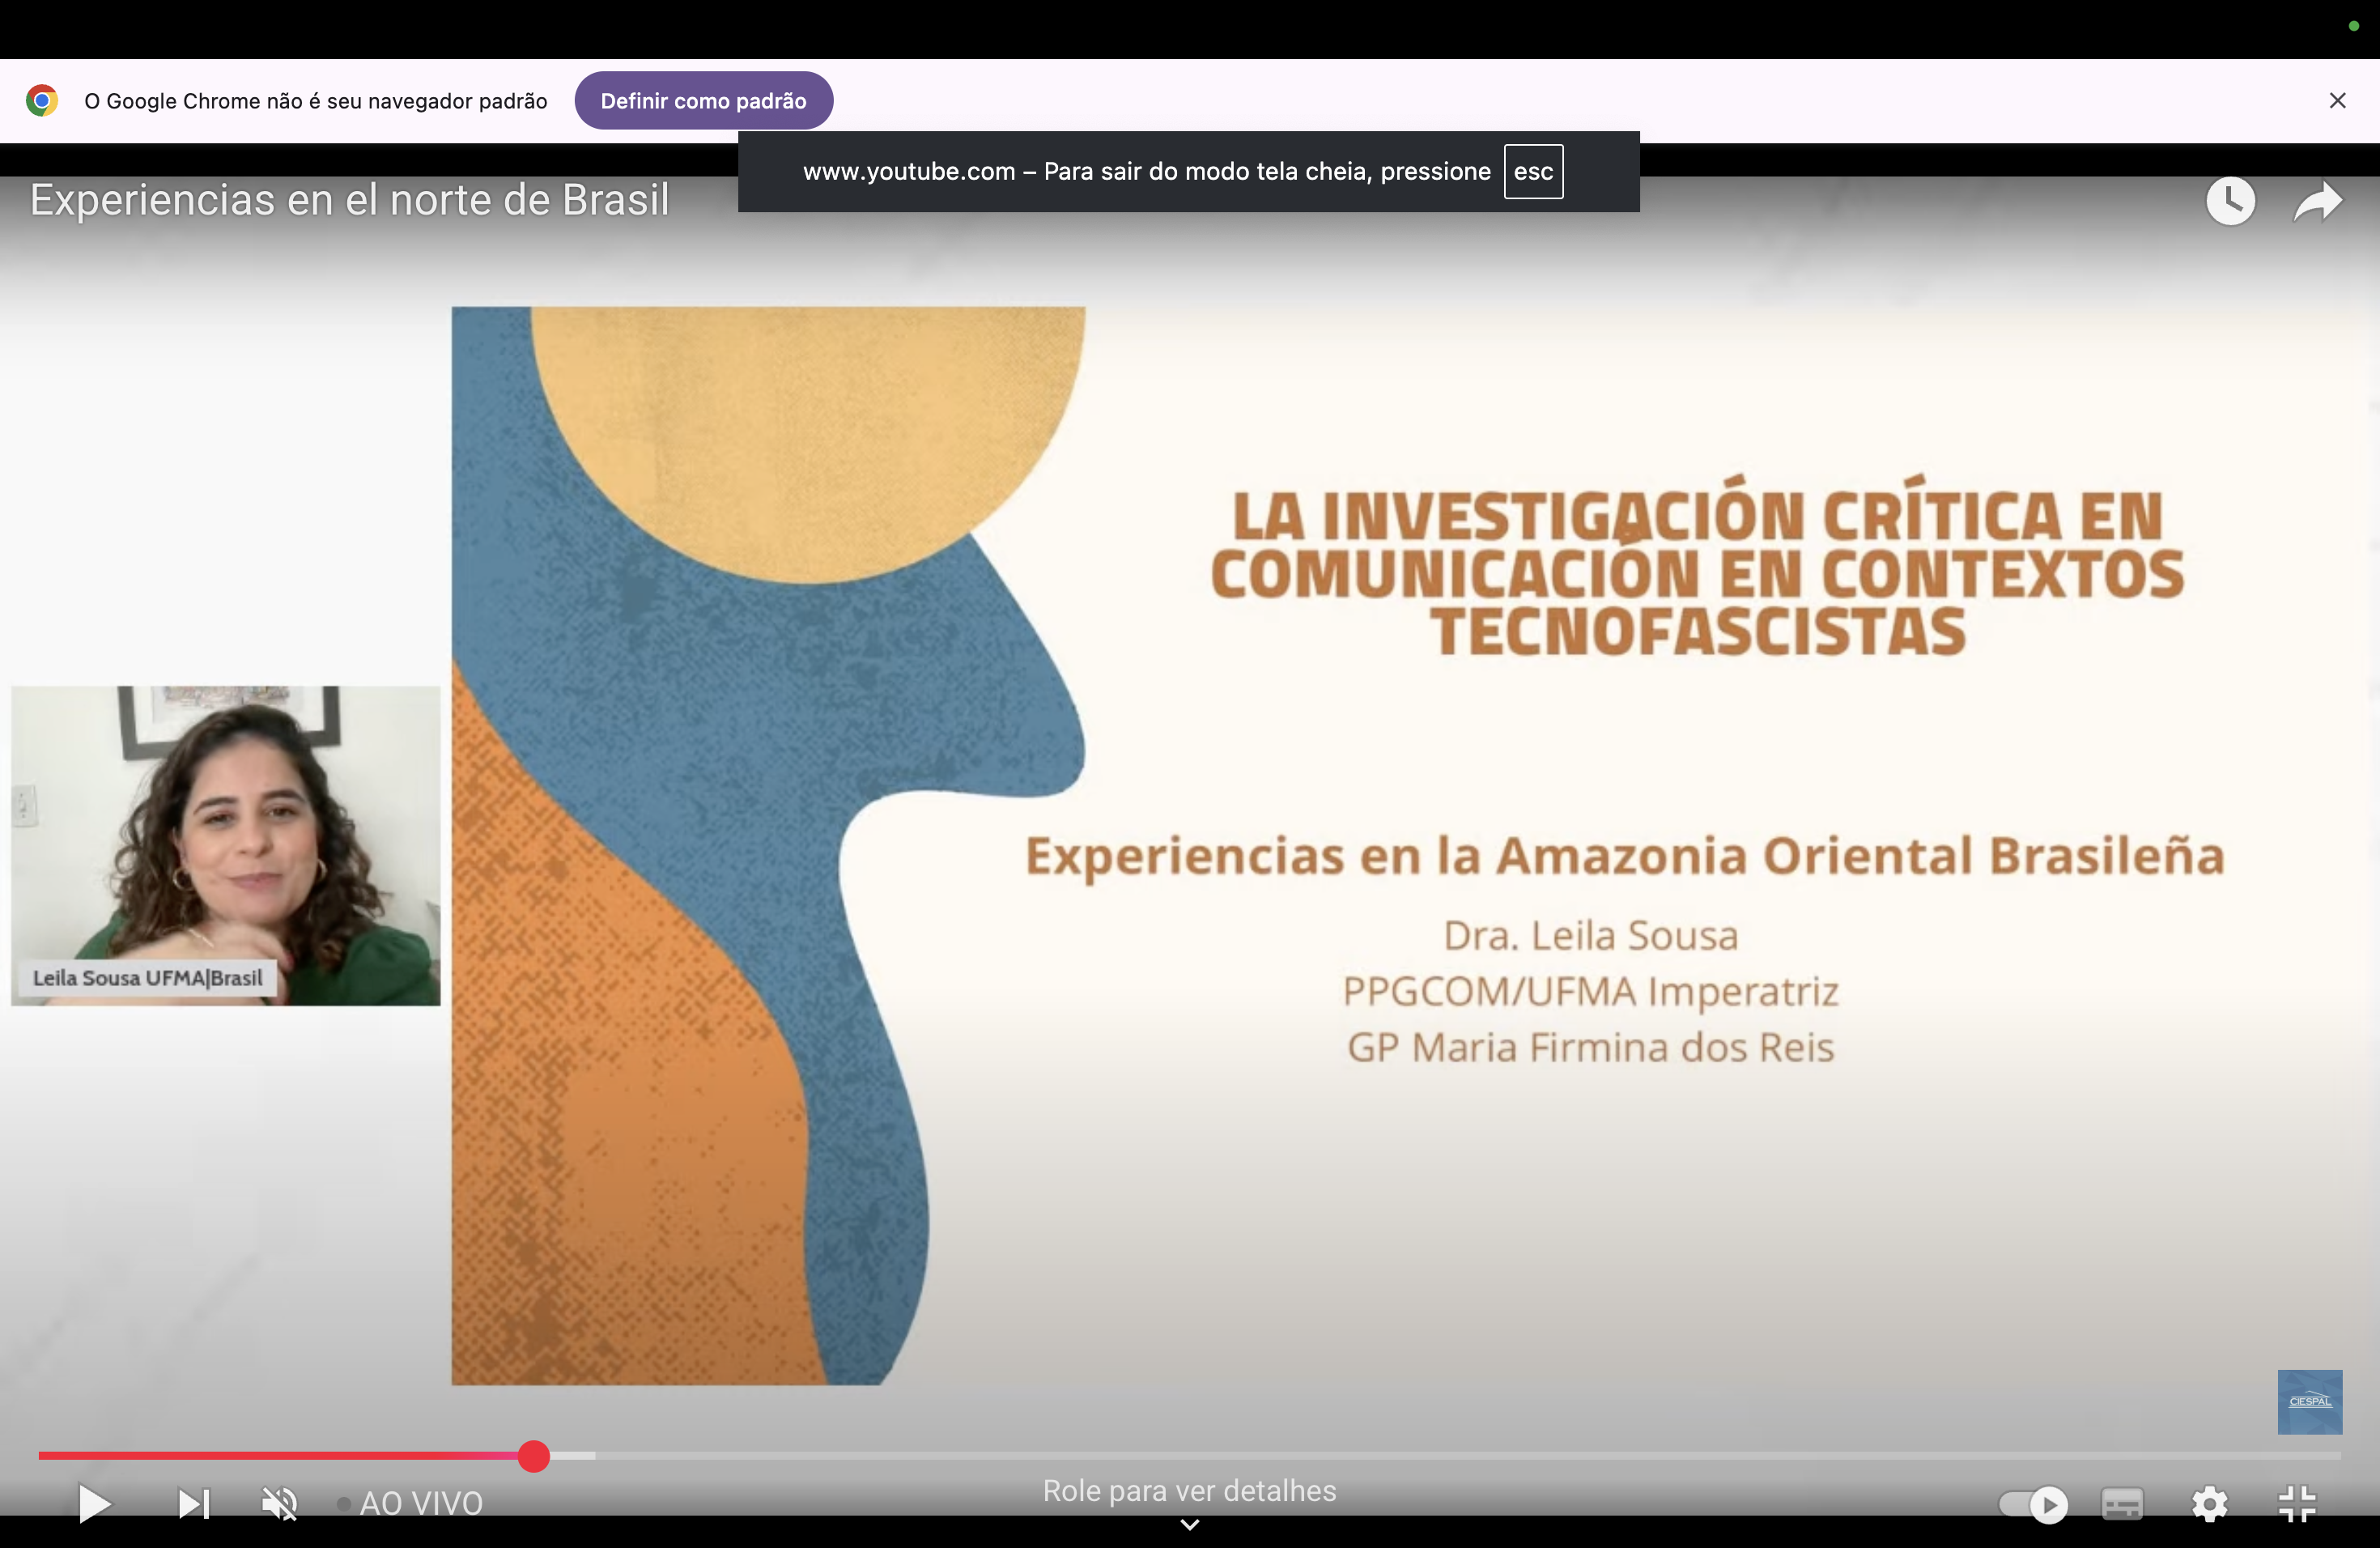Viewport: 2380px width, 1548px height.
Task: Click 'Definir como padrão' button
Action: (703, 101)
